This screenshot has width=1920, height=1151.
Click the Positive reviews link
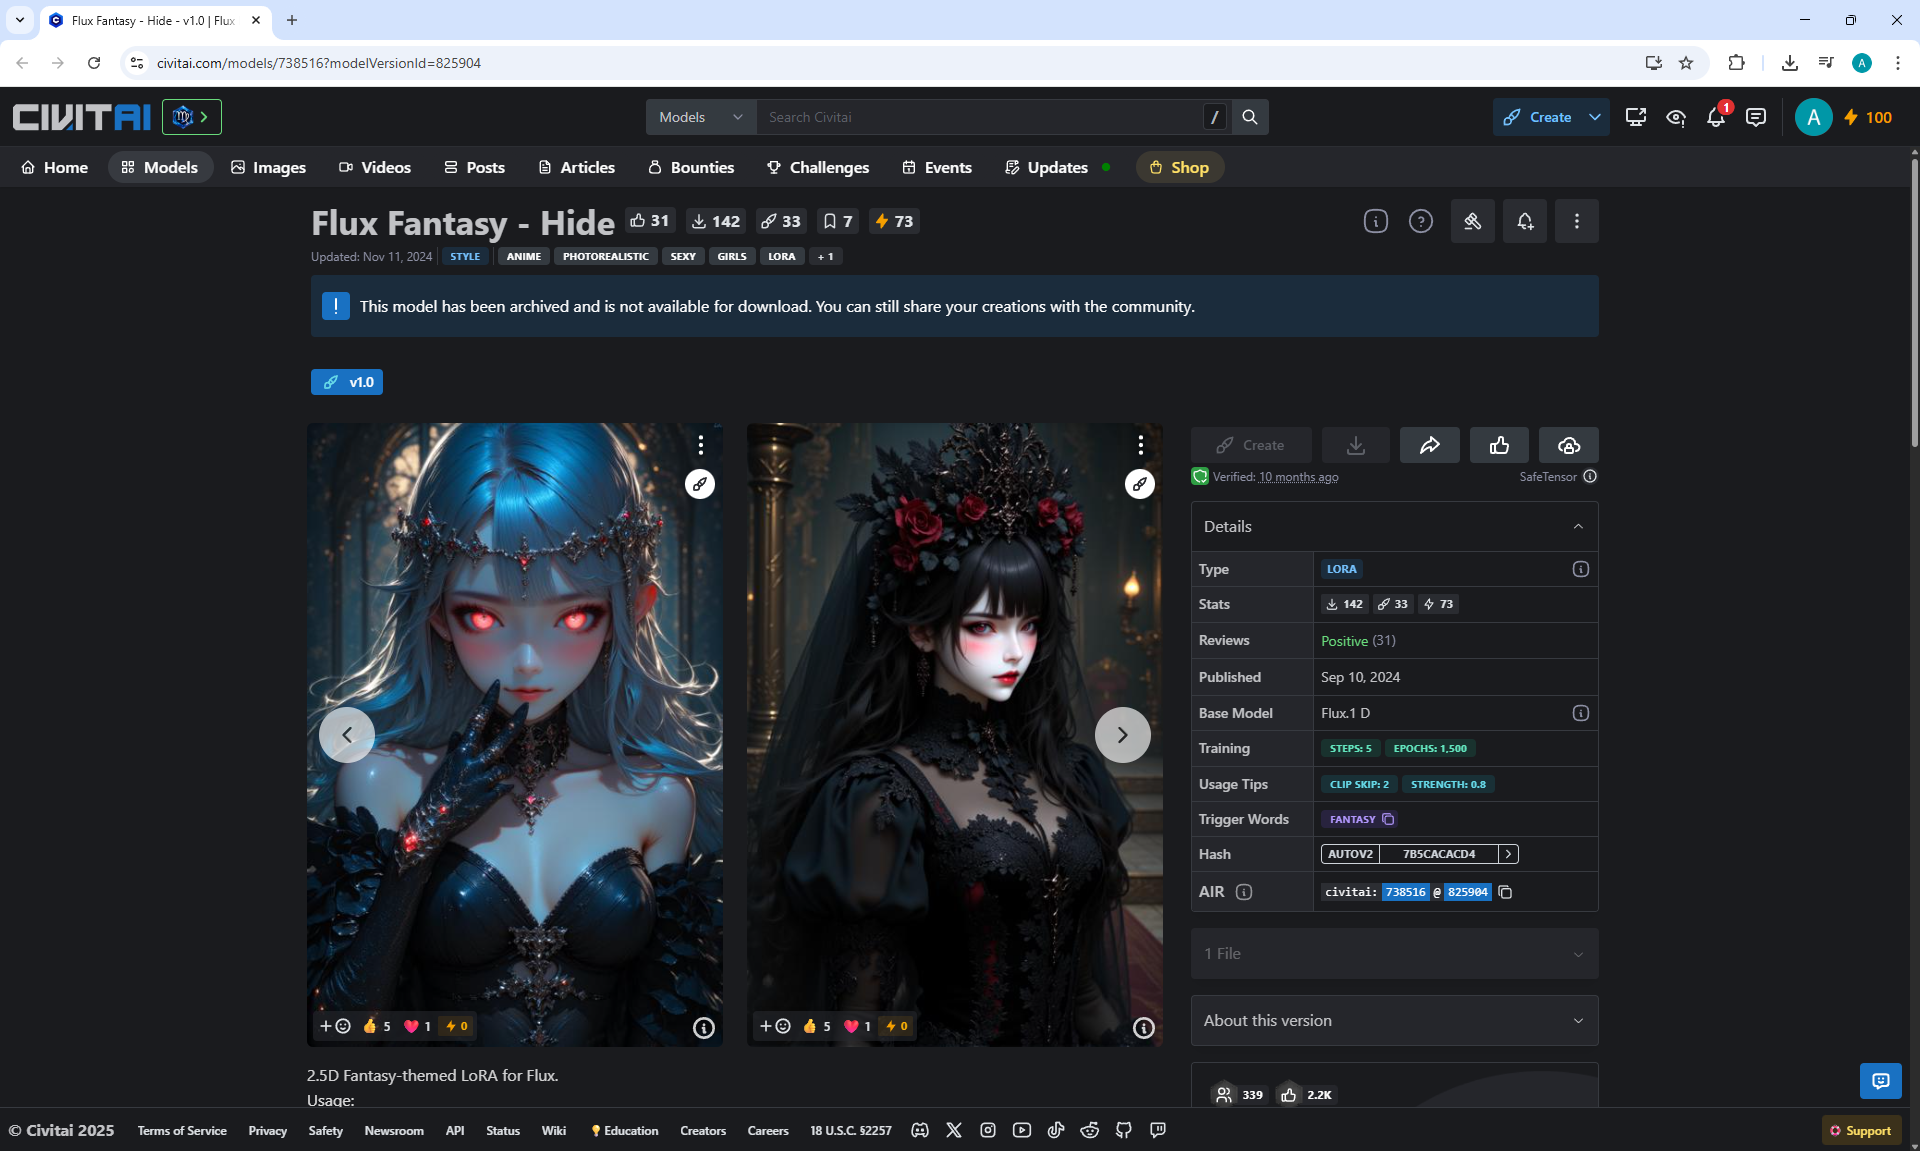[1344, 641]
